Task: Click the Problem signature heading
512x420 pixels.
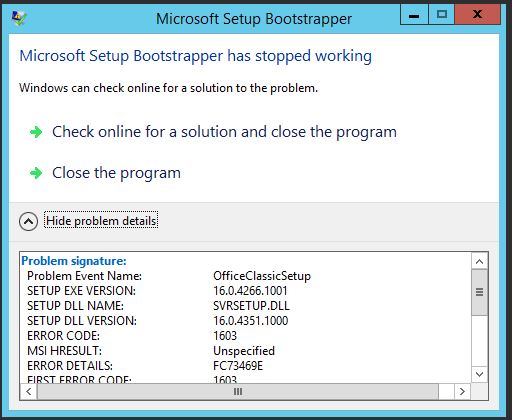Action: [x=74, y=261]
